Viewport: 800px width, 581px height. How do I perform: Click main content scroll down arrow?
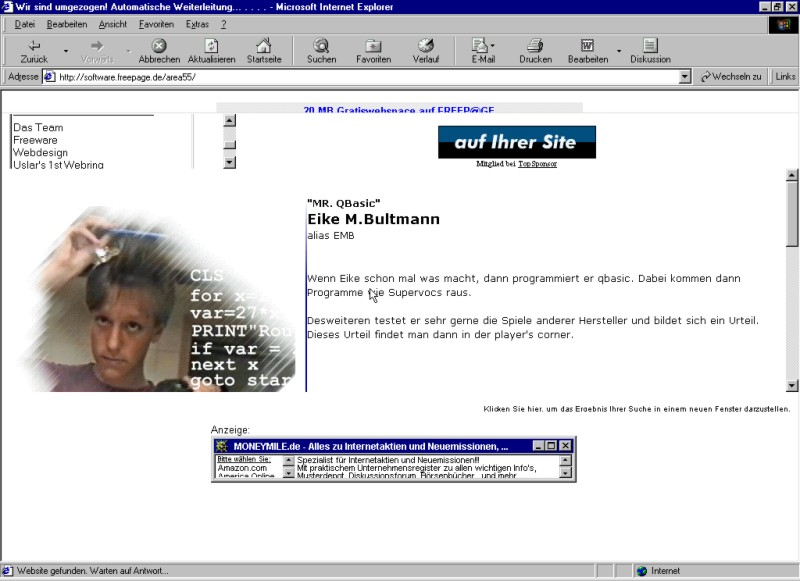pos(791,386)
